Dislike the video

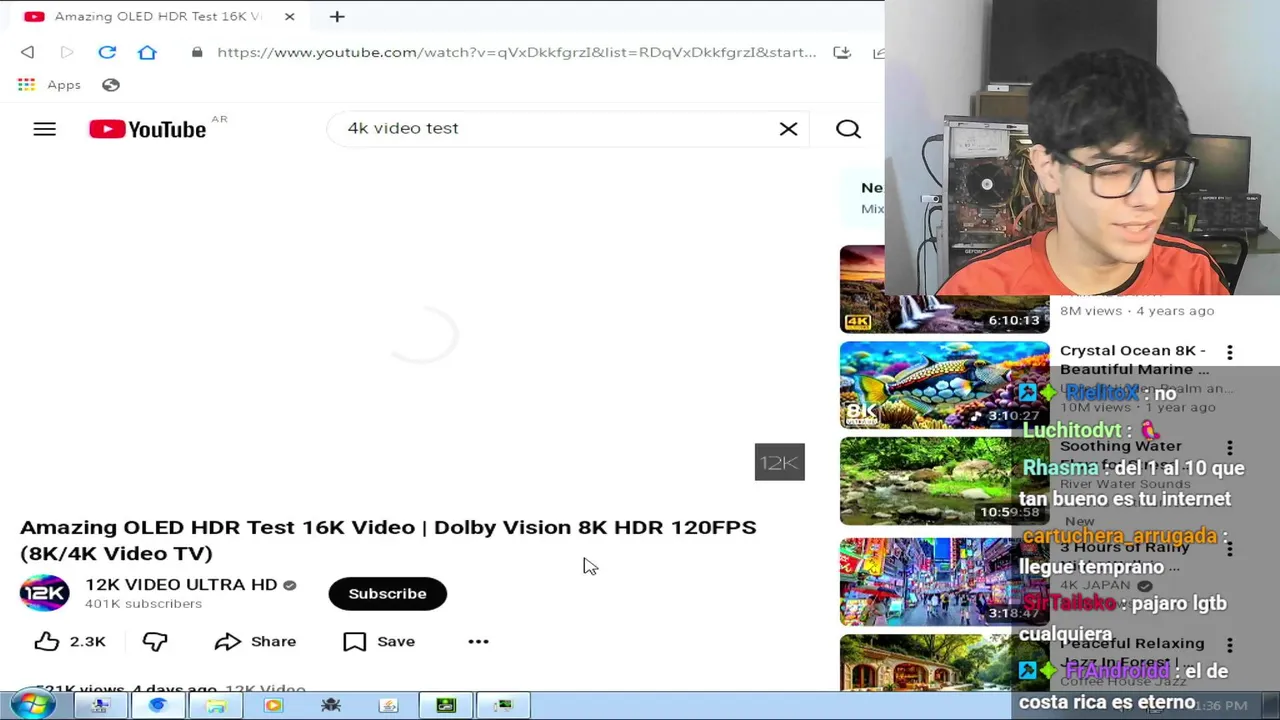tap(154, 641)
